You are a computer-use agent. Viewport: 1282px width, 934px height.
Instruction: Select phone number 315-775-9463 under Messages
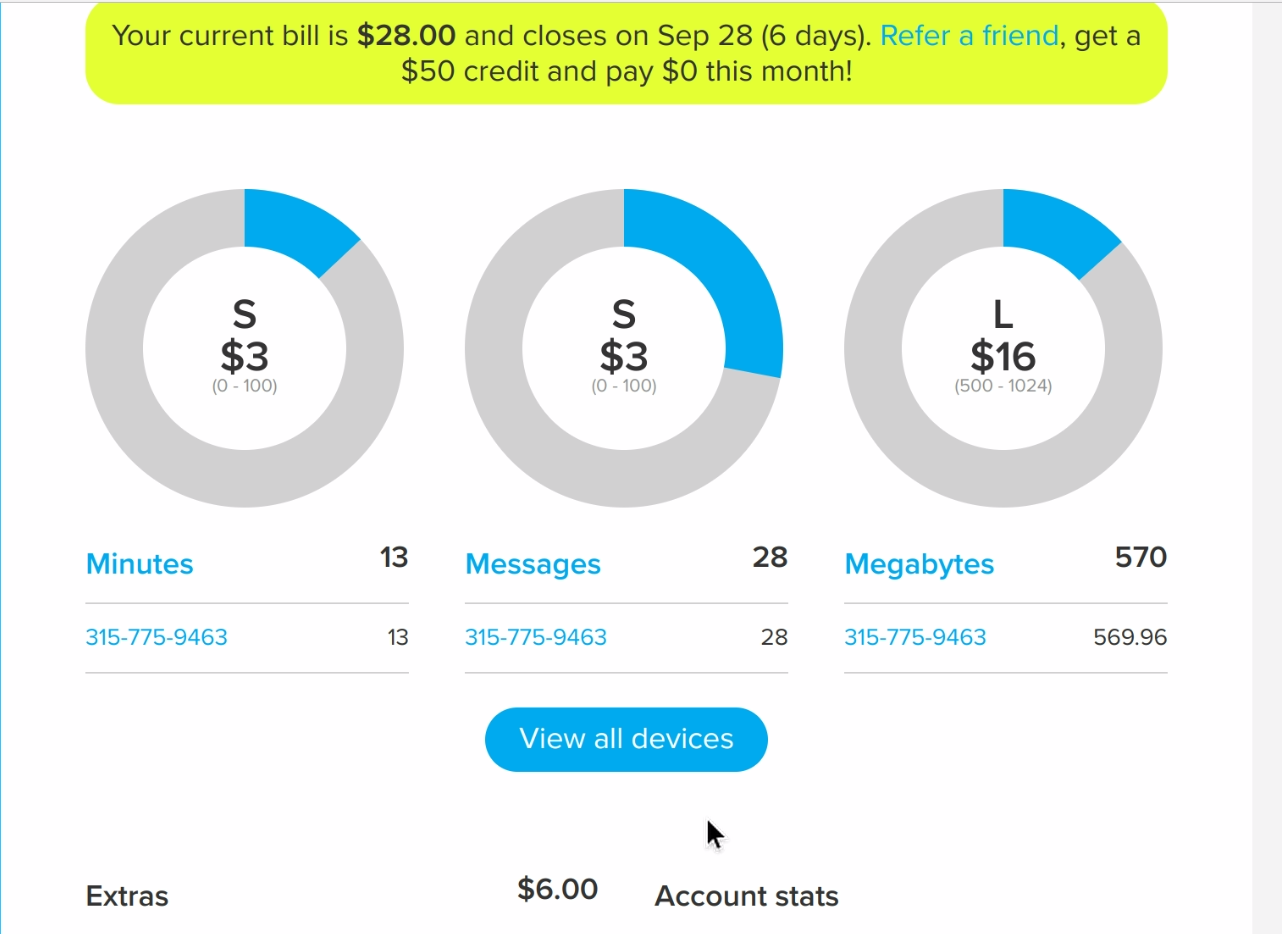[535, 637]
